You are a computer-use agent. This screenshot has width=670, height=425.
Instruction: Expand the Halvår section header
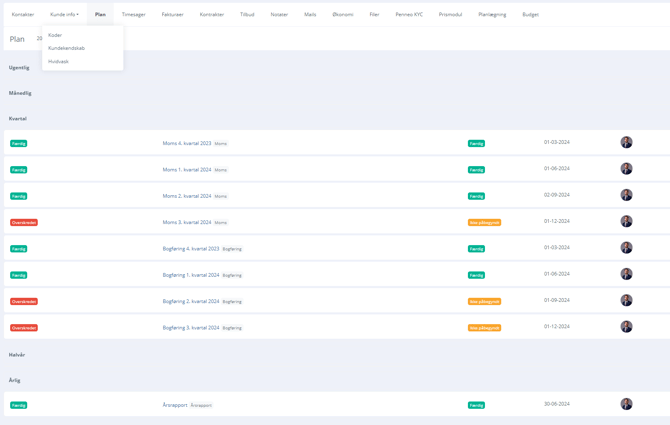coord(17,354)
